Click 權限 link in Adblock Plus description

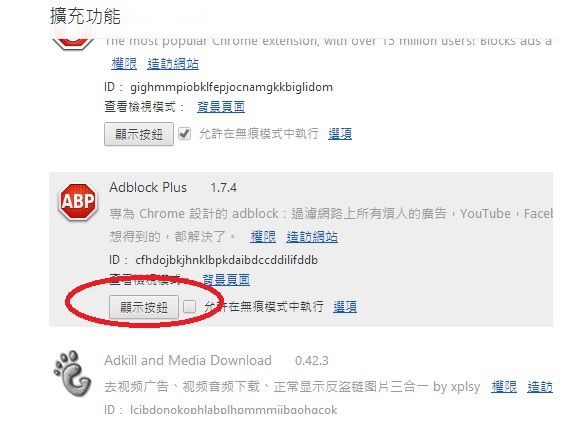tap(263, 237)
